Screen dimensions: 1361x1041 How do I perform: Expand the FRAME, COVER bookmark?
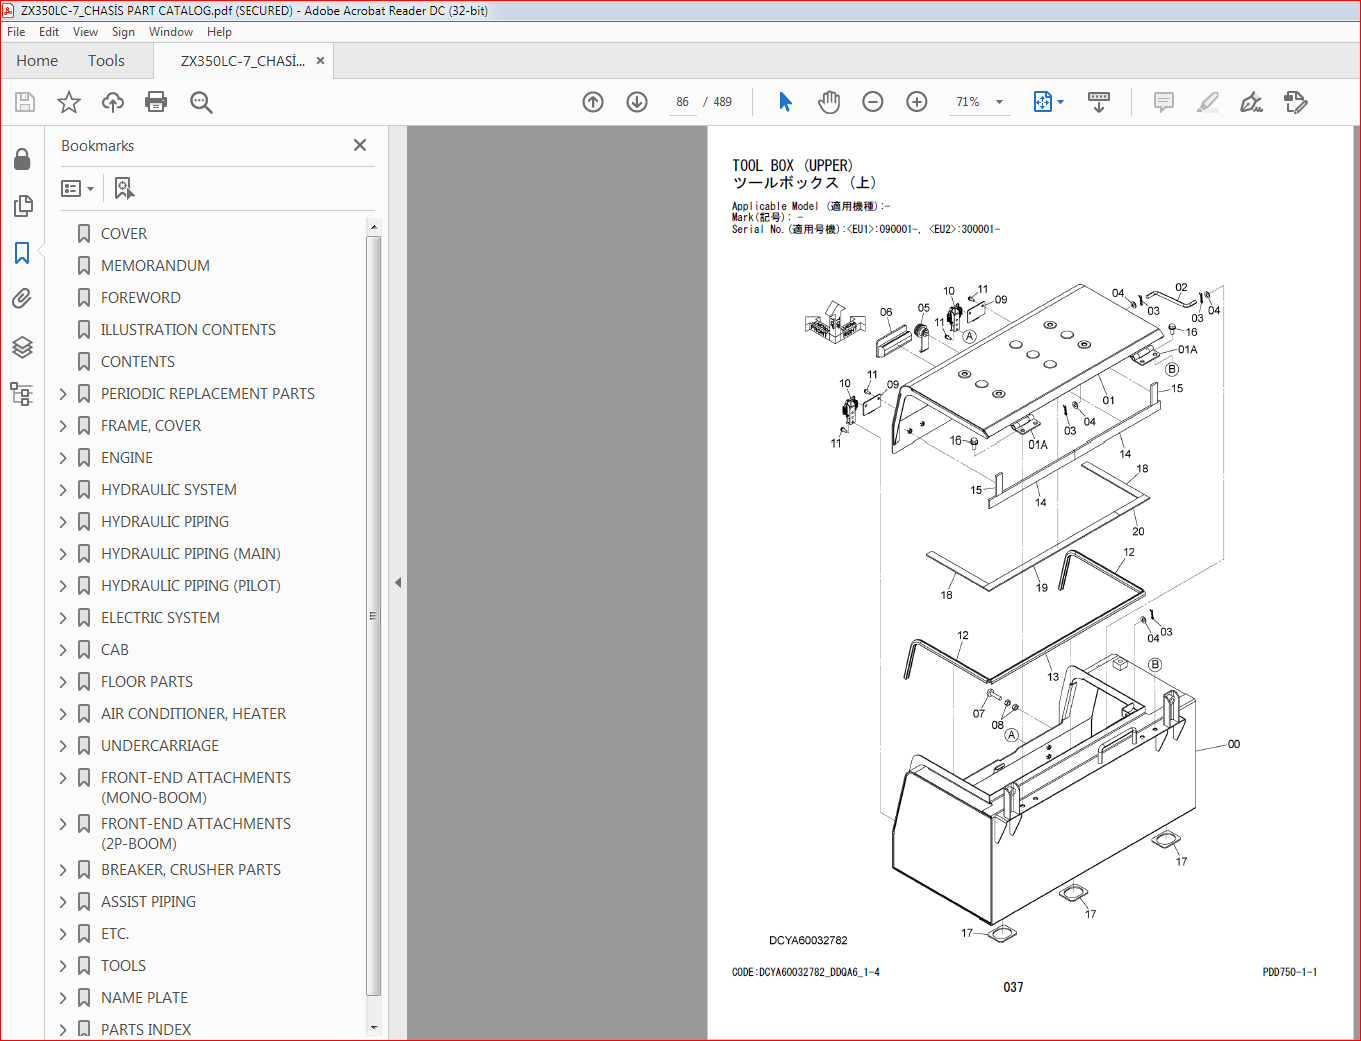click(63, 426)
